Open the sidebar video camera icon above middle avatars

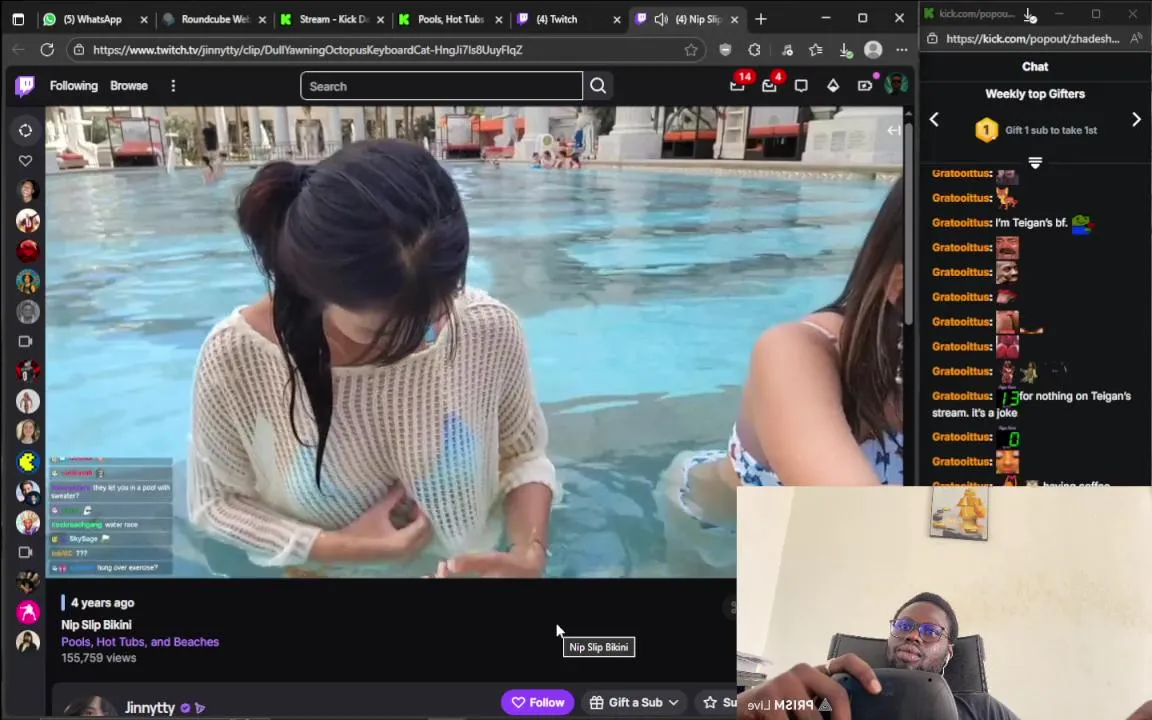(26, 342)
